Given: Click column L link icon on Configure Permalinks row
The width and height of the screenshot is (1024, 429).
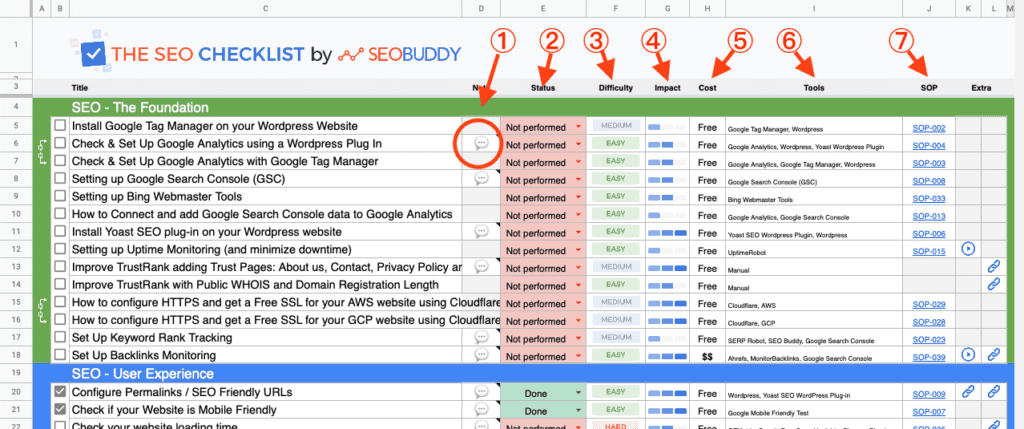Looking at the screenshot, I should point(993,392).
